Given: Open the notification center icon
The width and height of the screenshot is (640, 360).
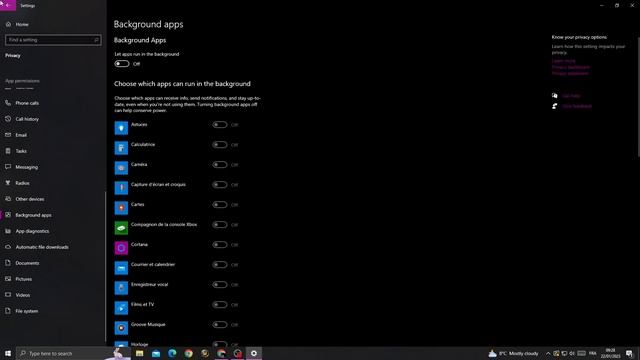Looking at the screenshot, I should coord(629,353).
